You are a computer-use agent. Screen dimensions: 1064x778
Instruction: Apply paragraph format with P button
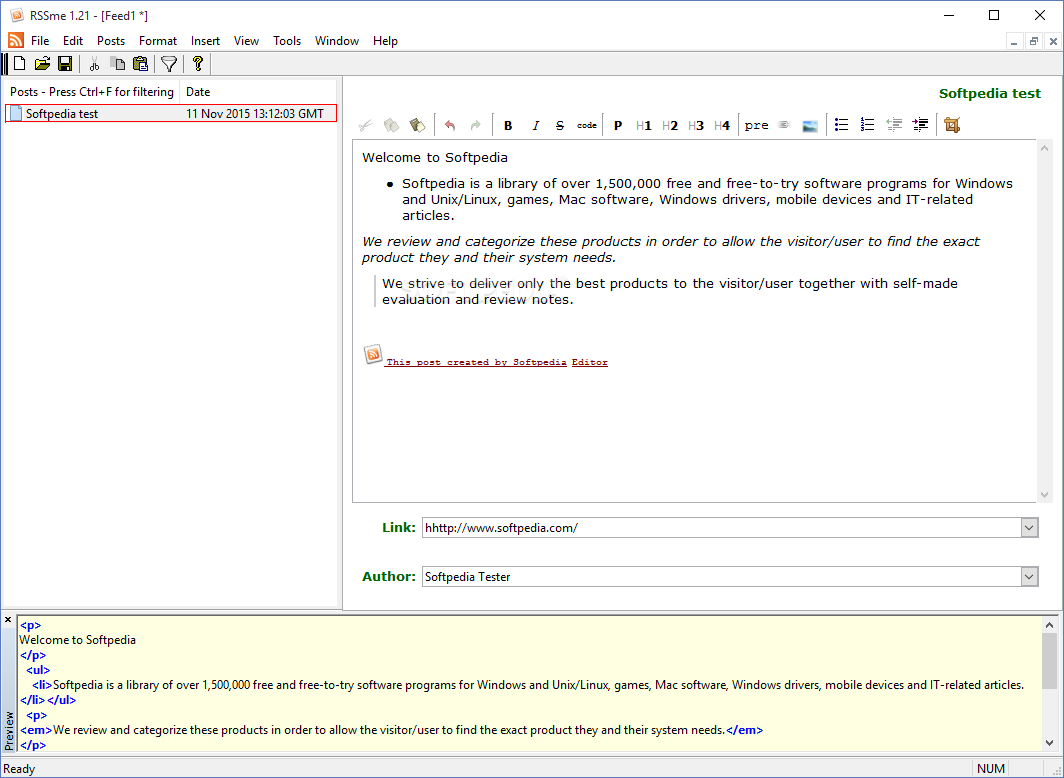[x=618, y=125]
